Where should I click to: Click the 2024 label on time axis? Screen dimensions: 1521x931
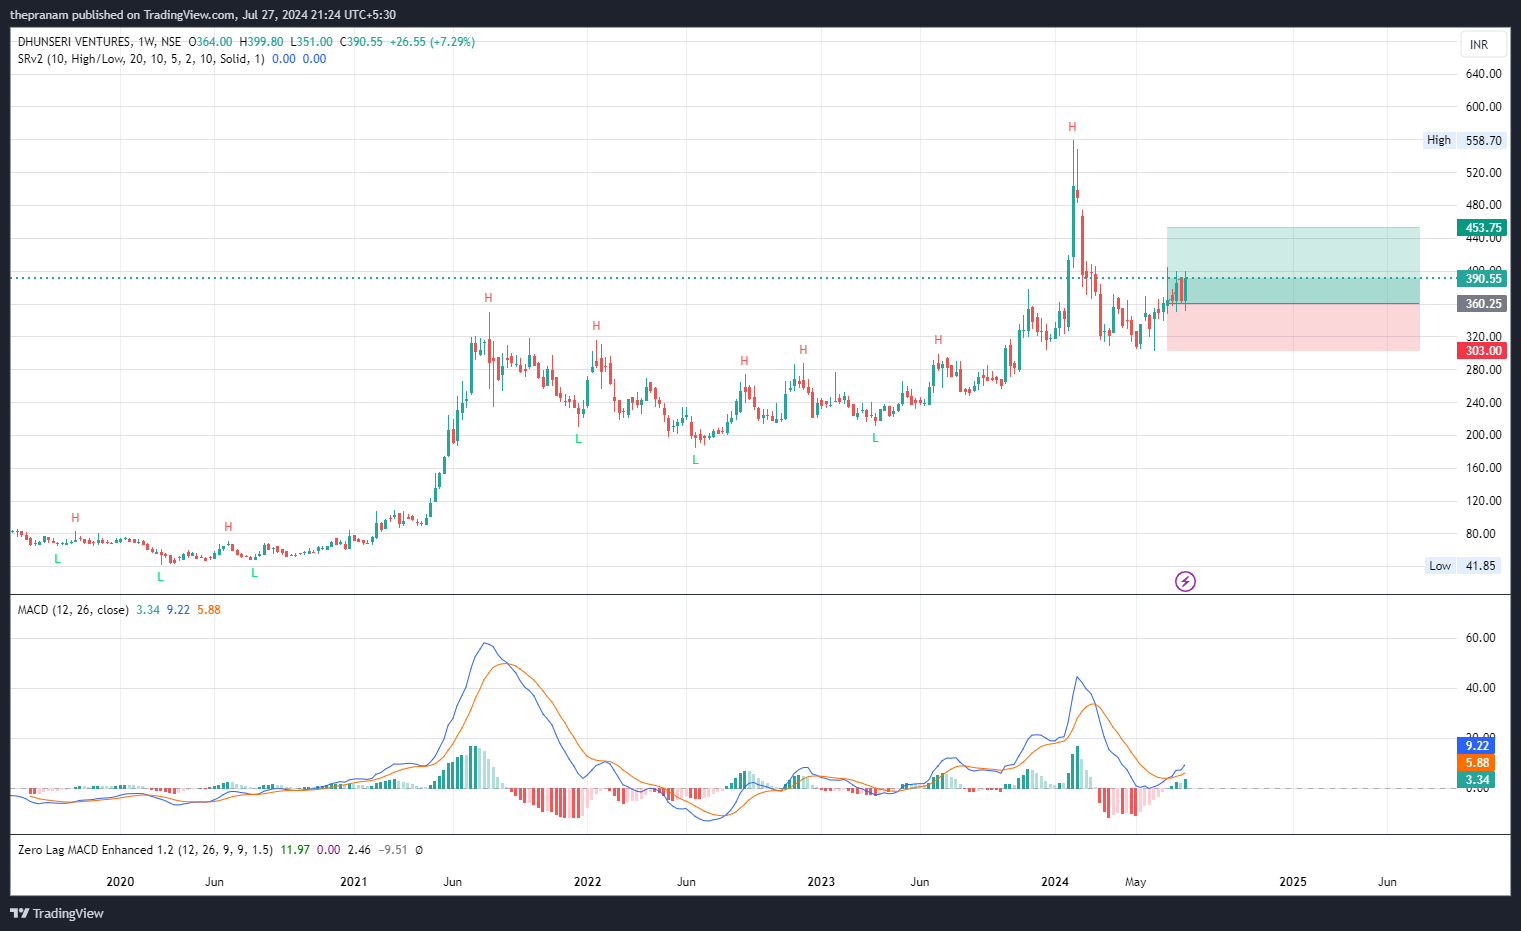[x=1055, y=882]
